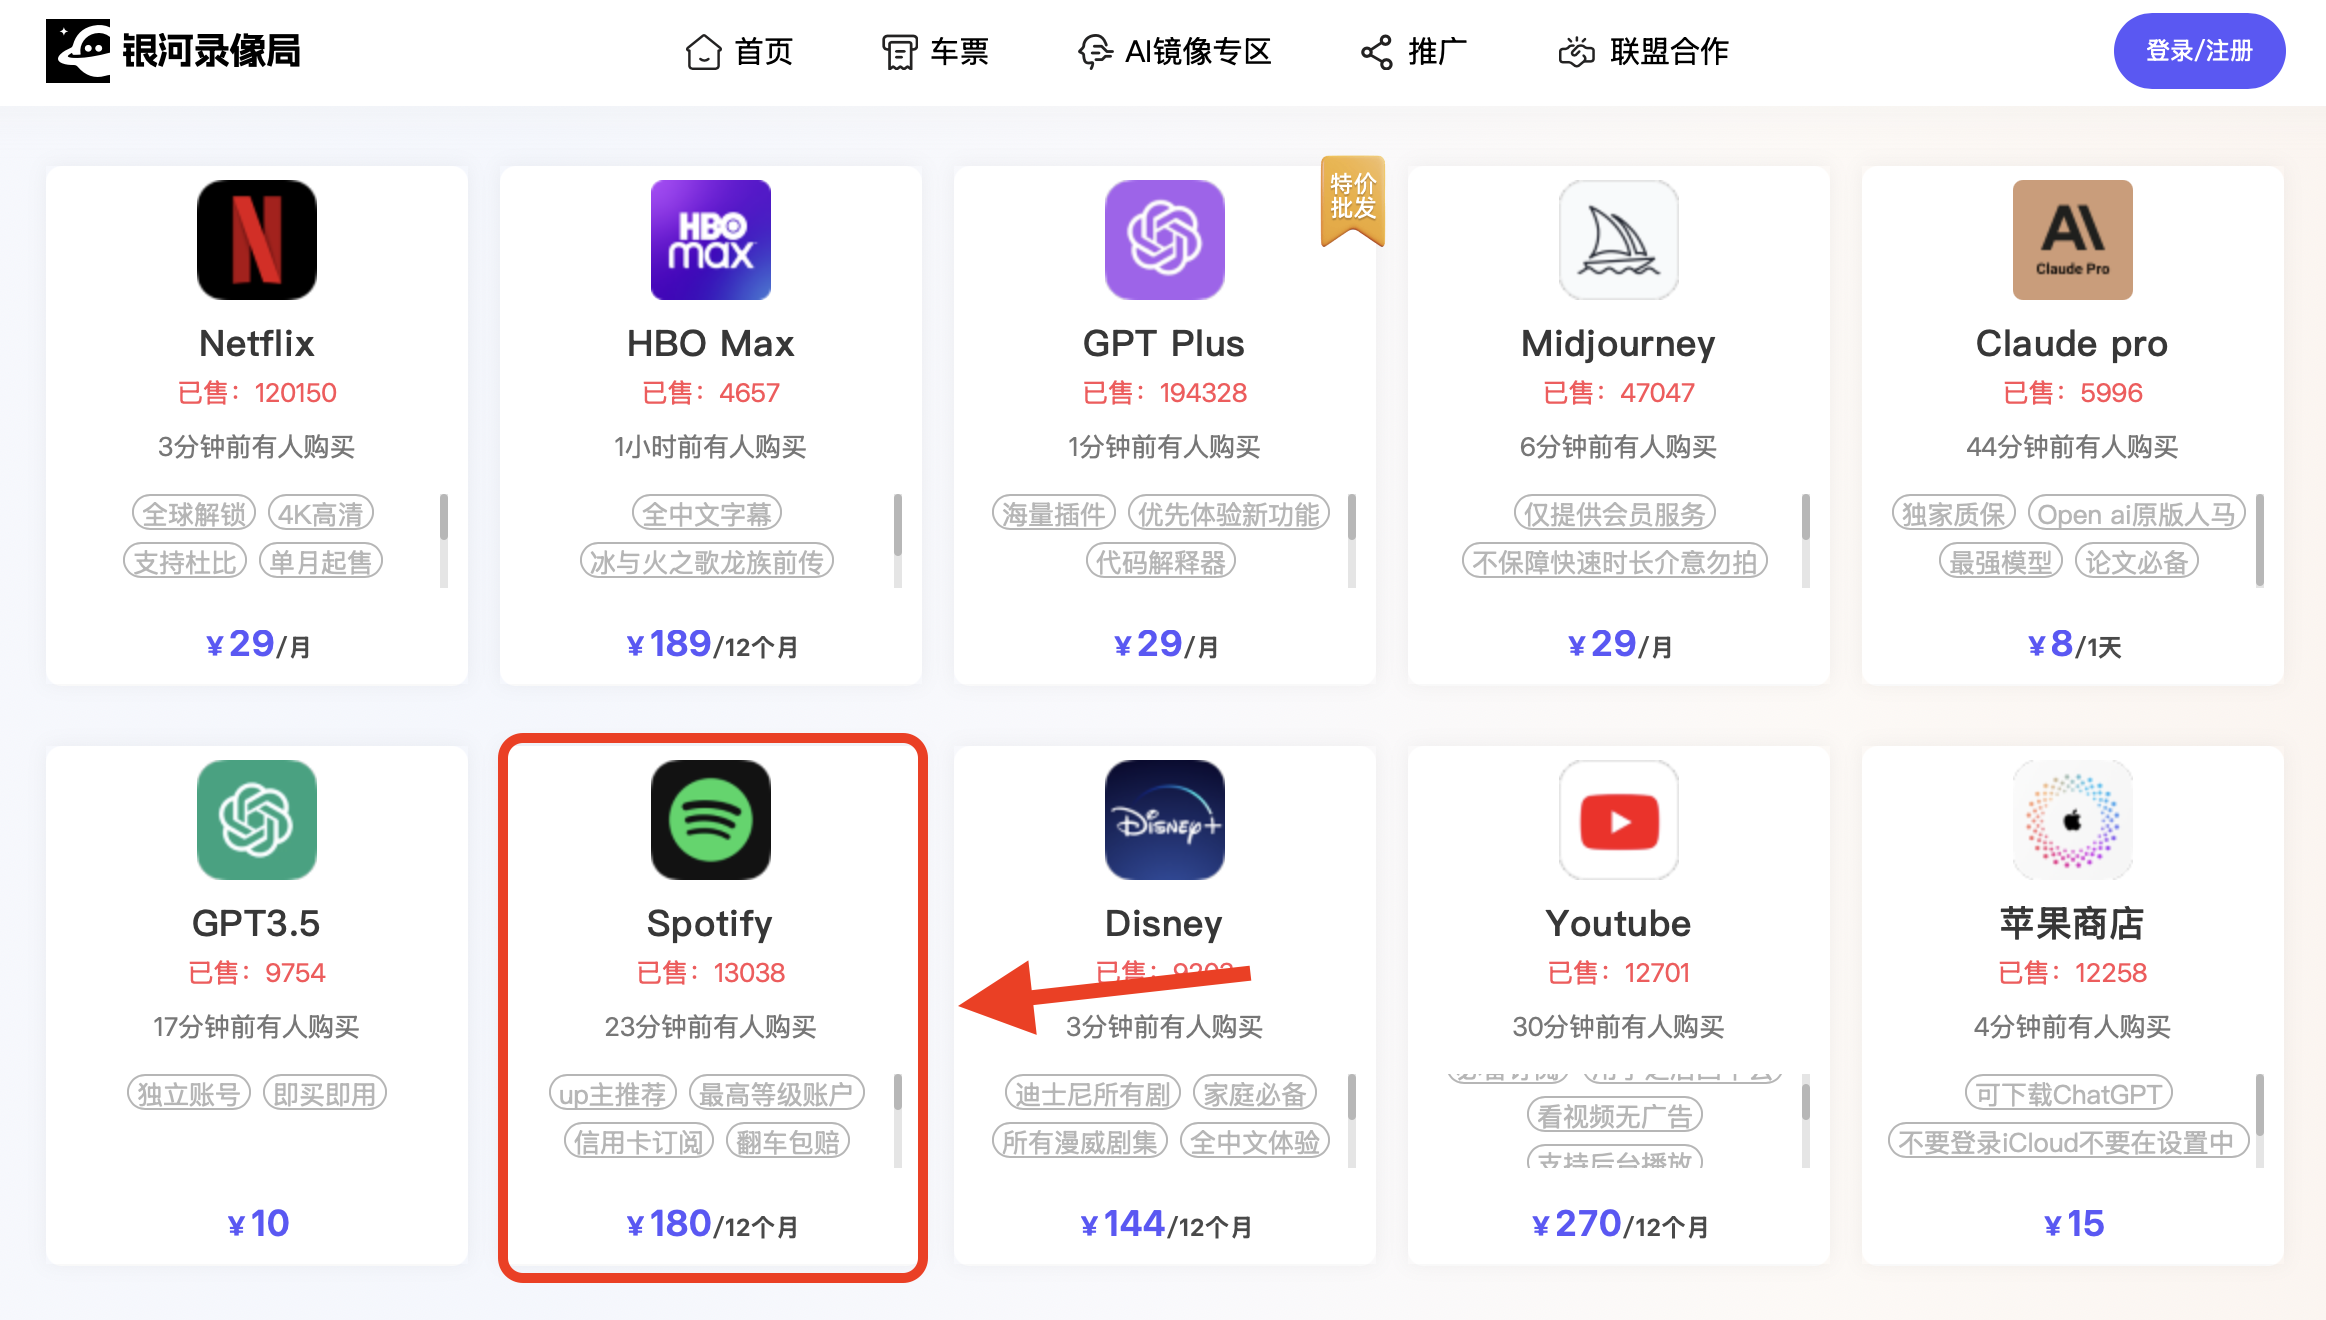The image size is (2326, 1320).
Task: Click the Midjourney title
Action: (1618, 345)
